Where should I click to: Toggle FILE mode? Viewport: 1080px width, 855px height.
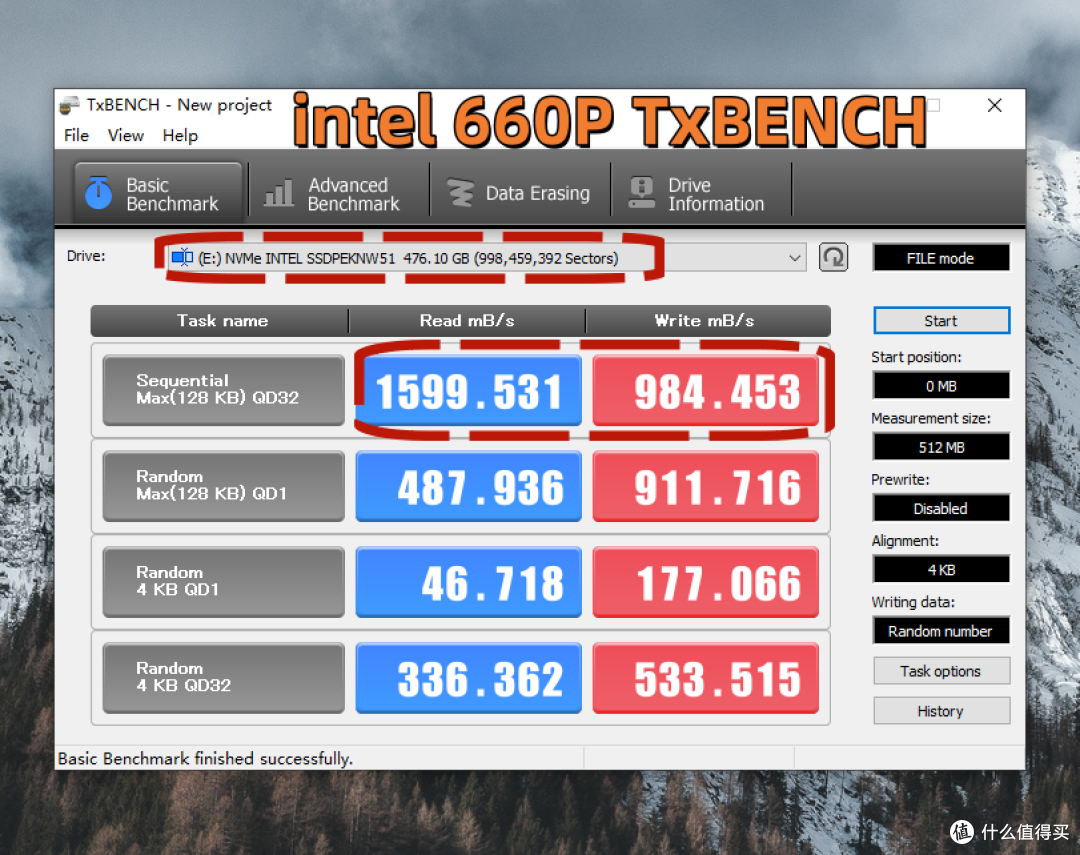click(940, 257)
